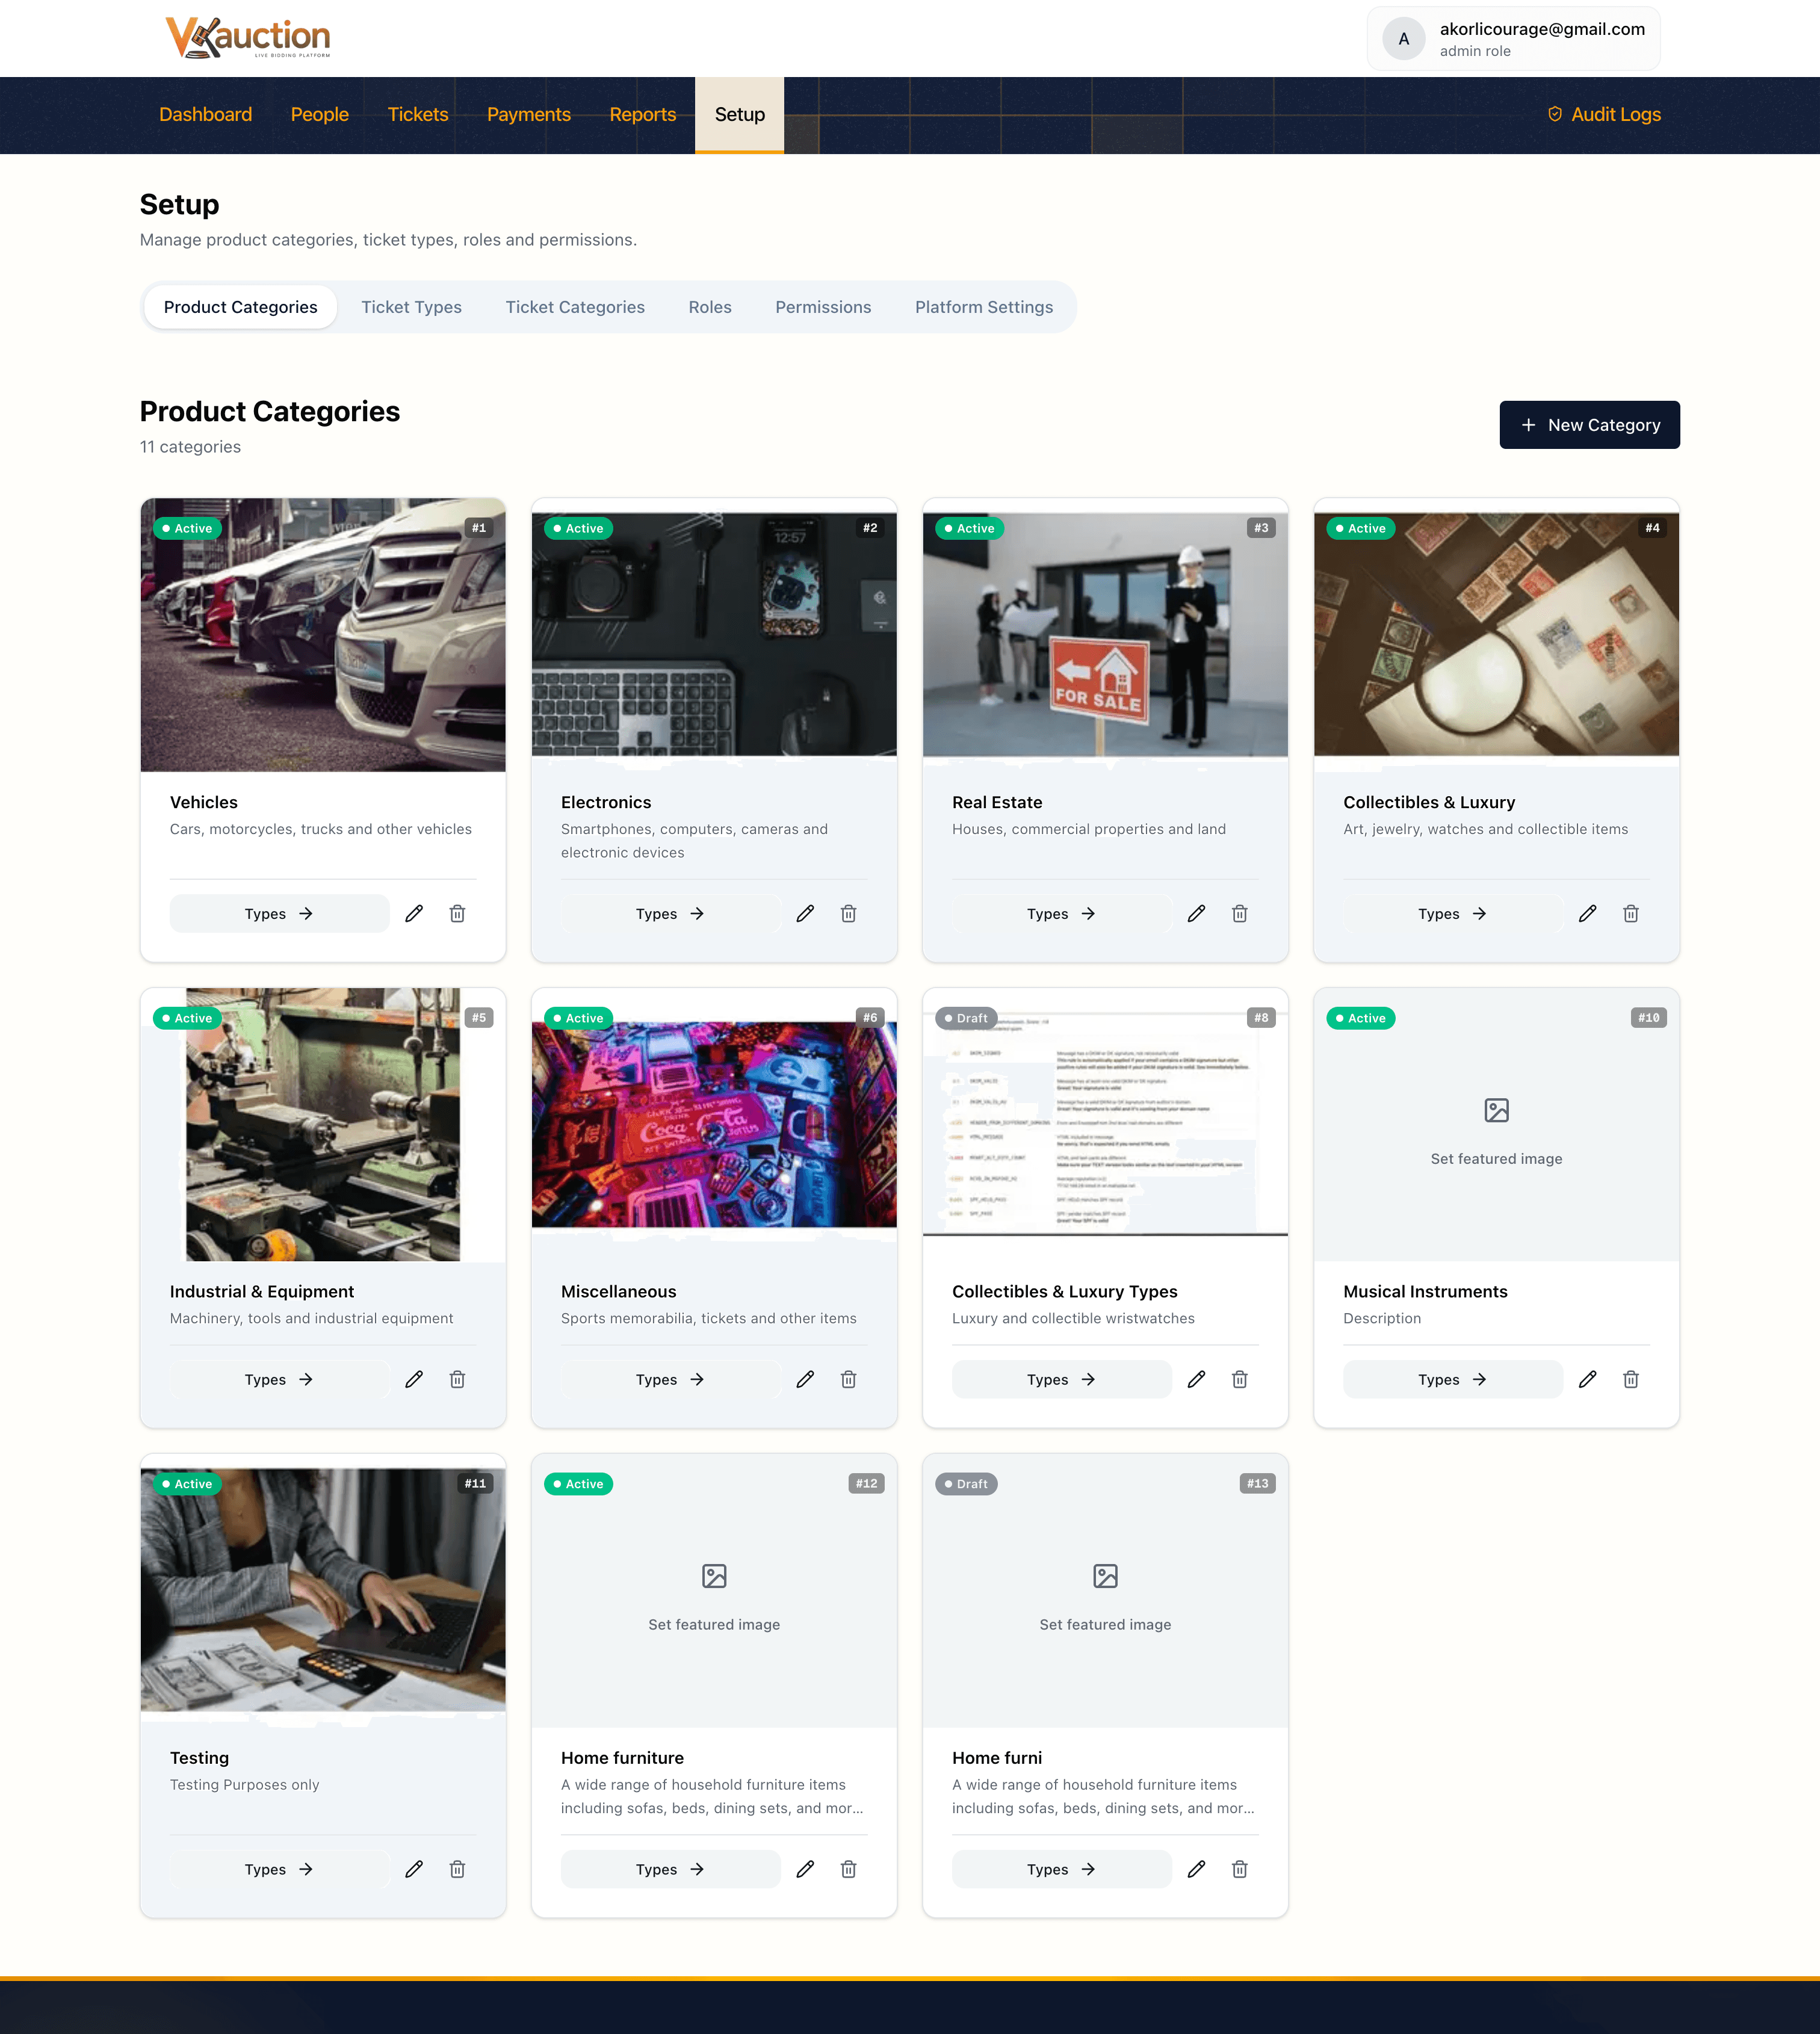The width and height of the screenshot is (1820, 2034).
Task: Delete the Industrial & Equipment category
Action: [457, 1379]
